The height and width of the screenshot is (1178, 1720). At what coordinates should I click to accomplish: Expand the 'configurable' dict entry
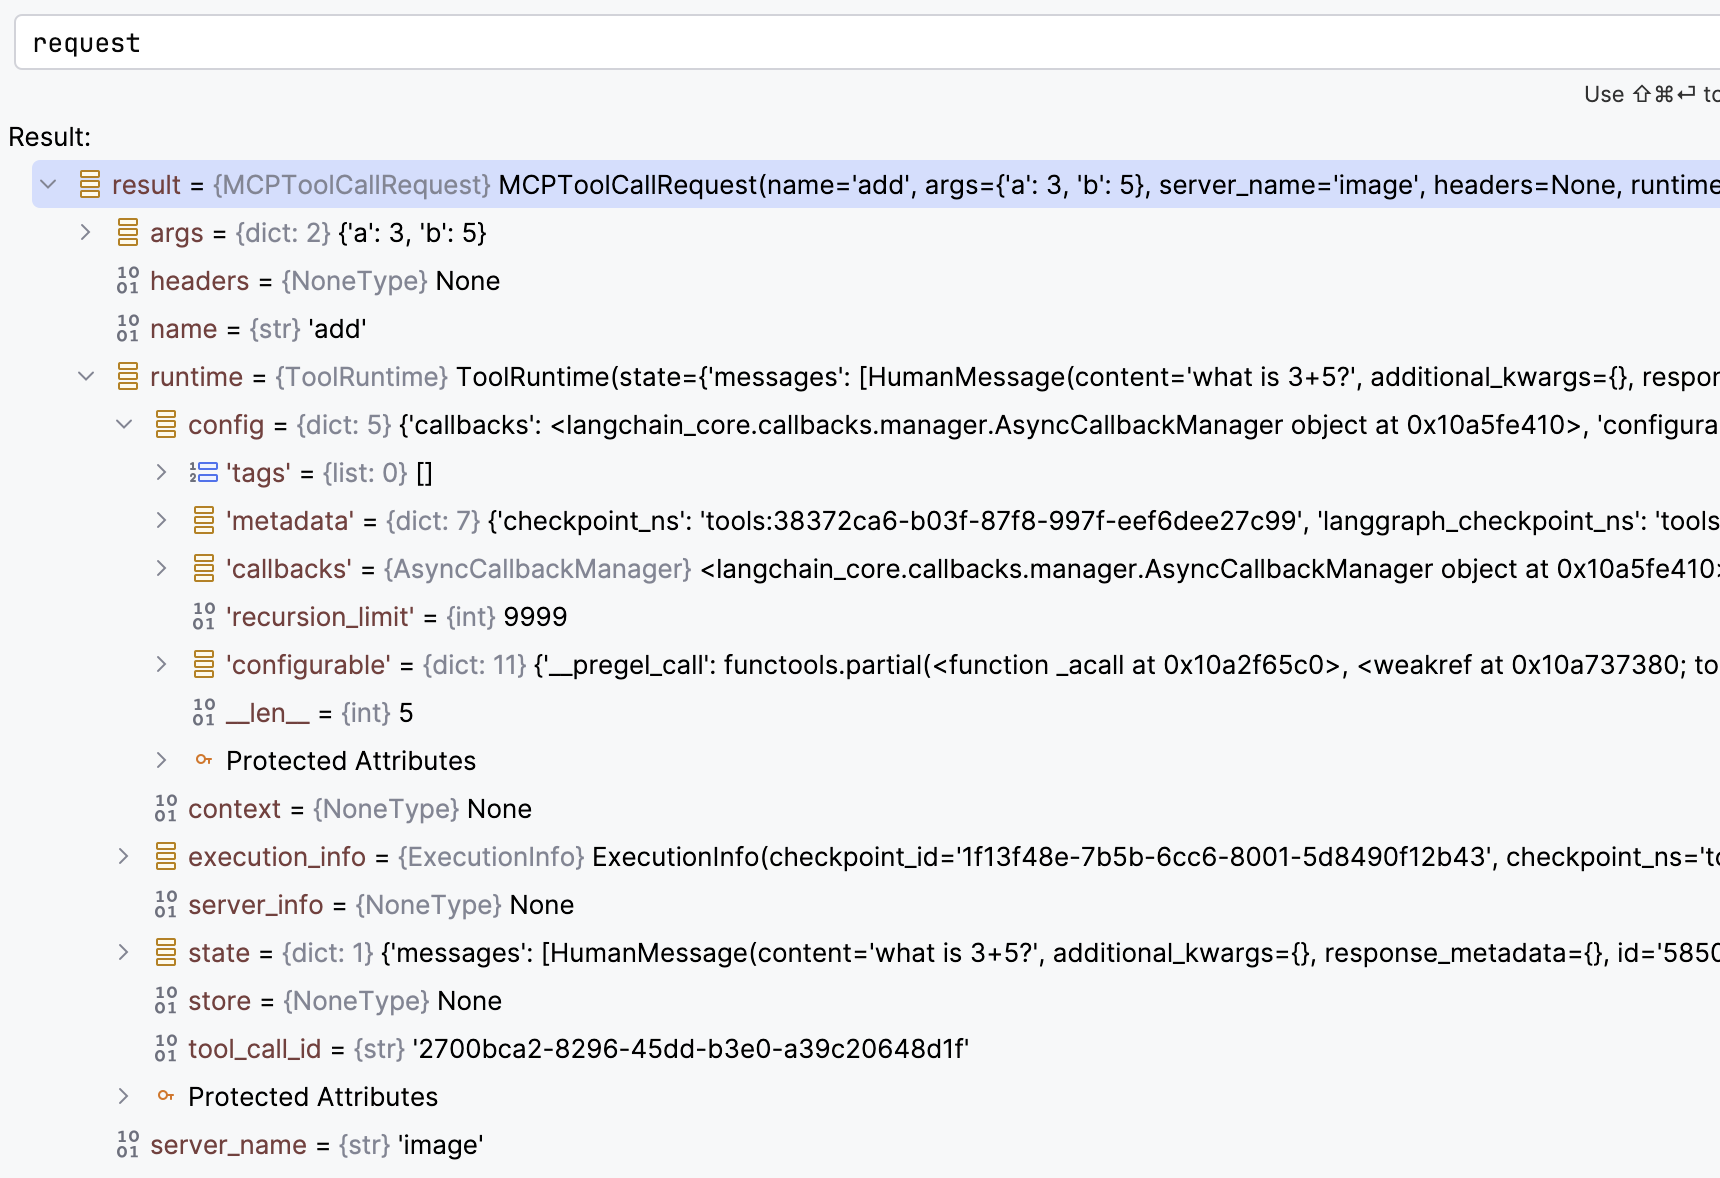point(162,665)
